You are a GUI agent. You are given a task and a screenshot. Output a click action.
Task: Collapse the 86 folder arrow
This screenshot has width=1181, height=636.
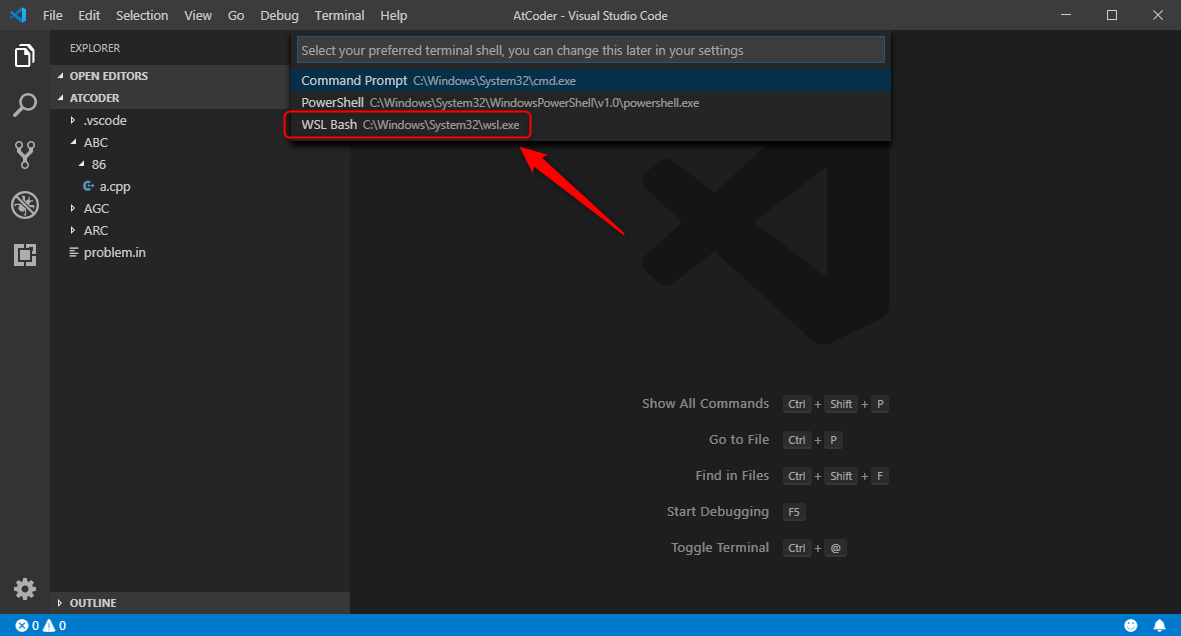click(82, 164)
